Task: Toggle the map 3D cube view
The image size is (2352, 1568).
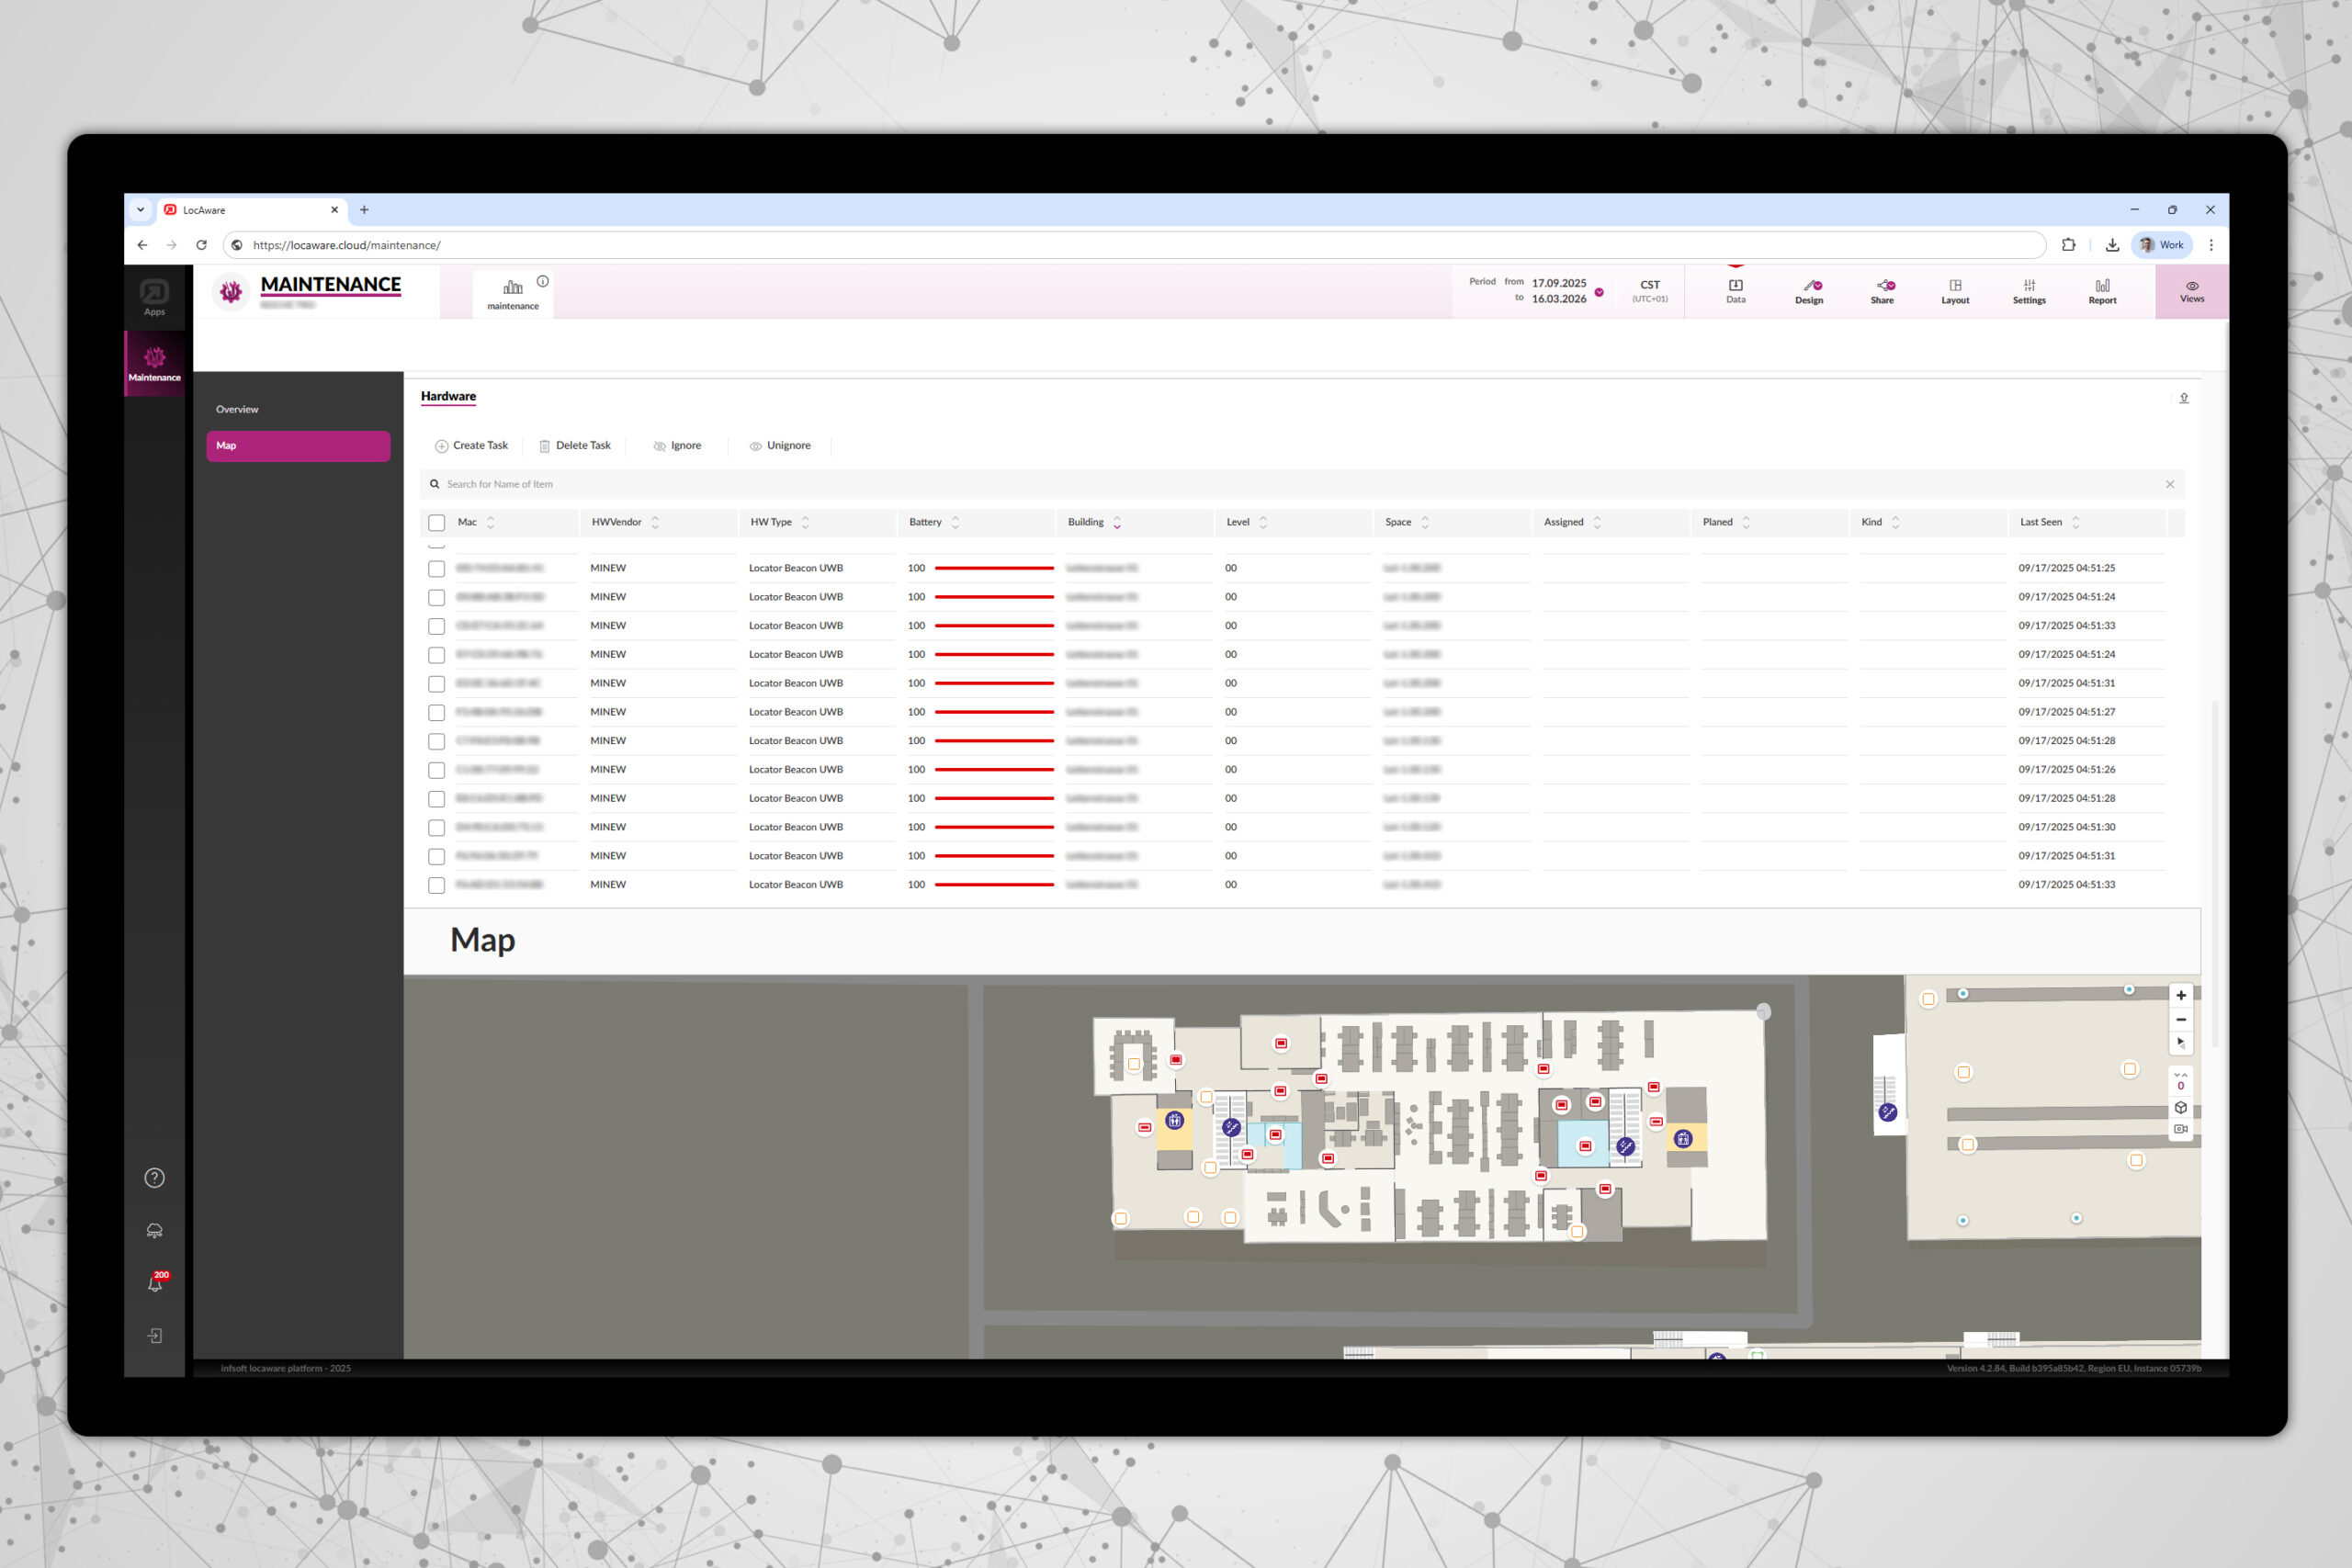Action: [2181, 1107]
